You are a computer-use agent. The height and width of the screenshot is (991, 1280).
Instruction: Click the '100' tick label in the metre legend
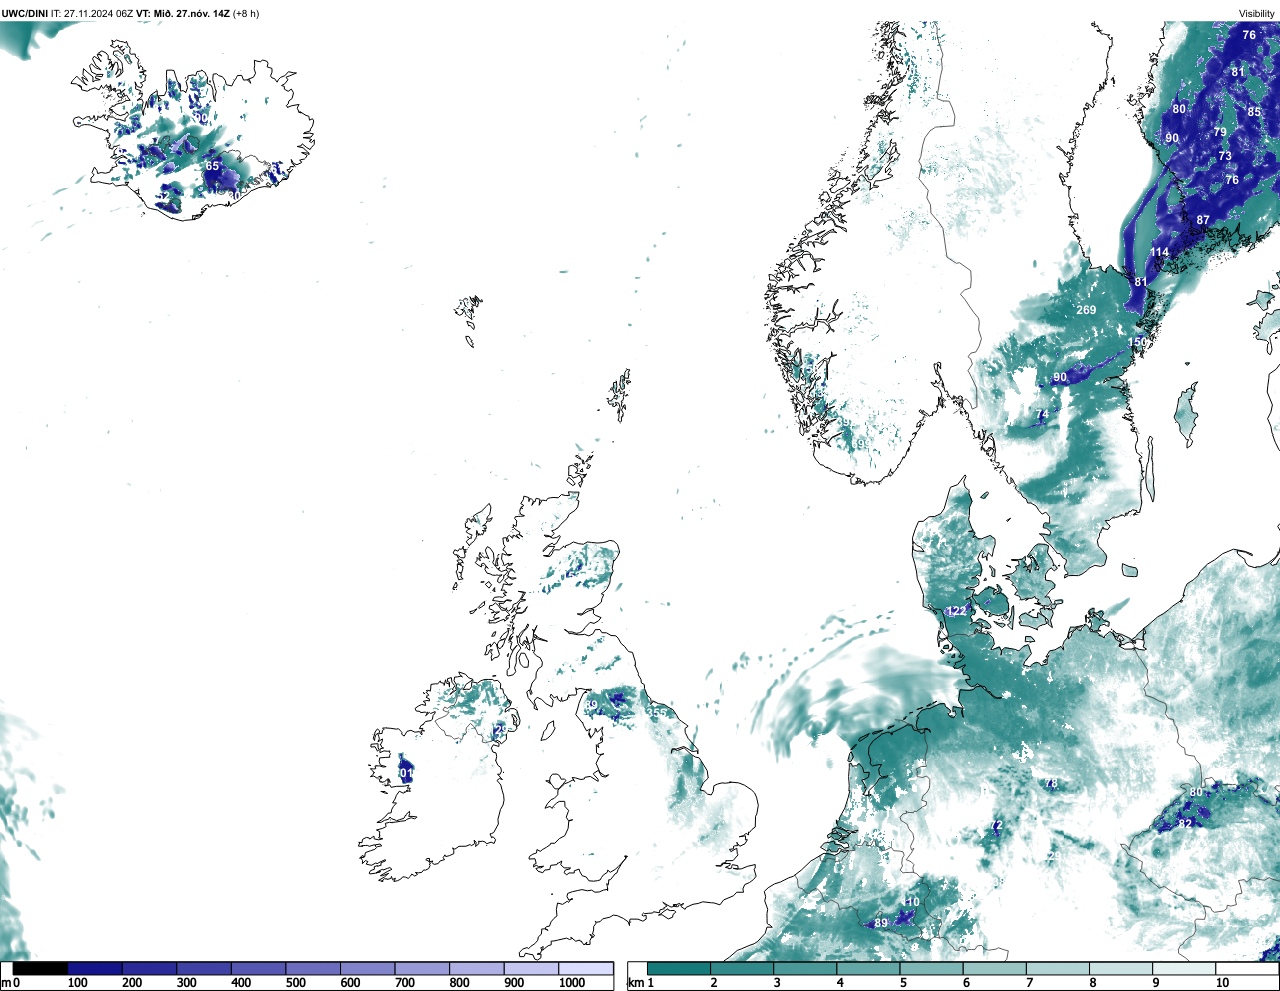pyautogui.click(x=78, y=983)
